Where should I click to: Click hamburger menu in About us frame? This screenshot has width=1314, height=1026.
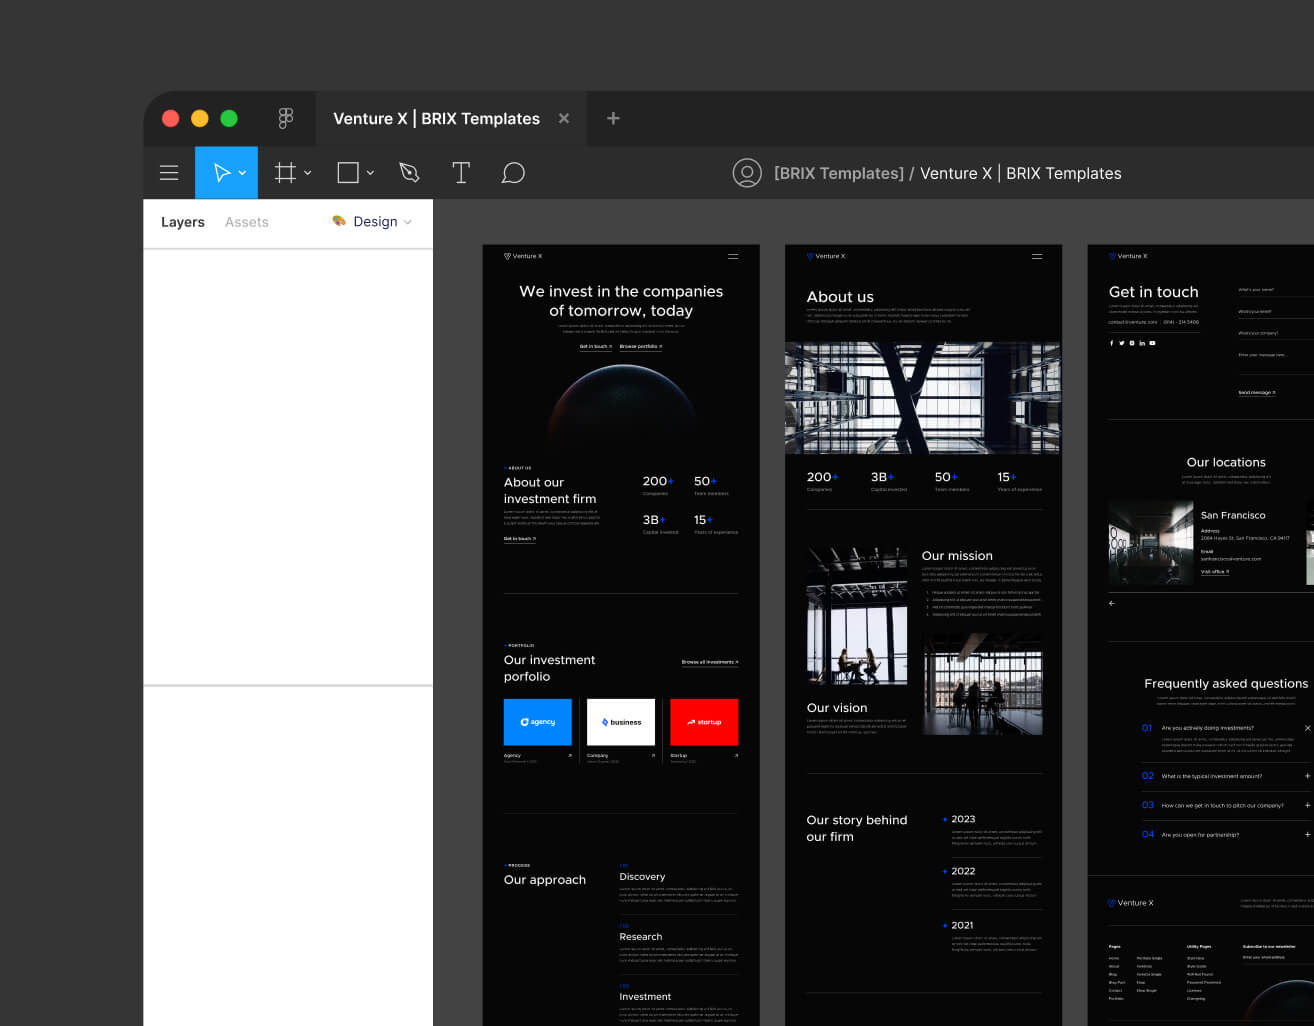coord(1037,256)
